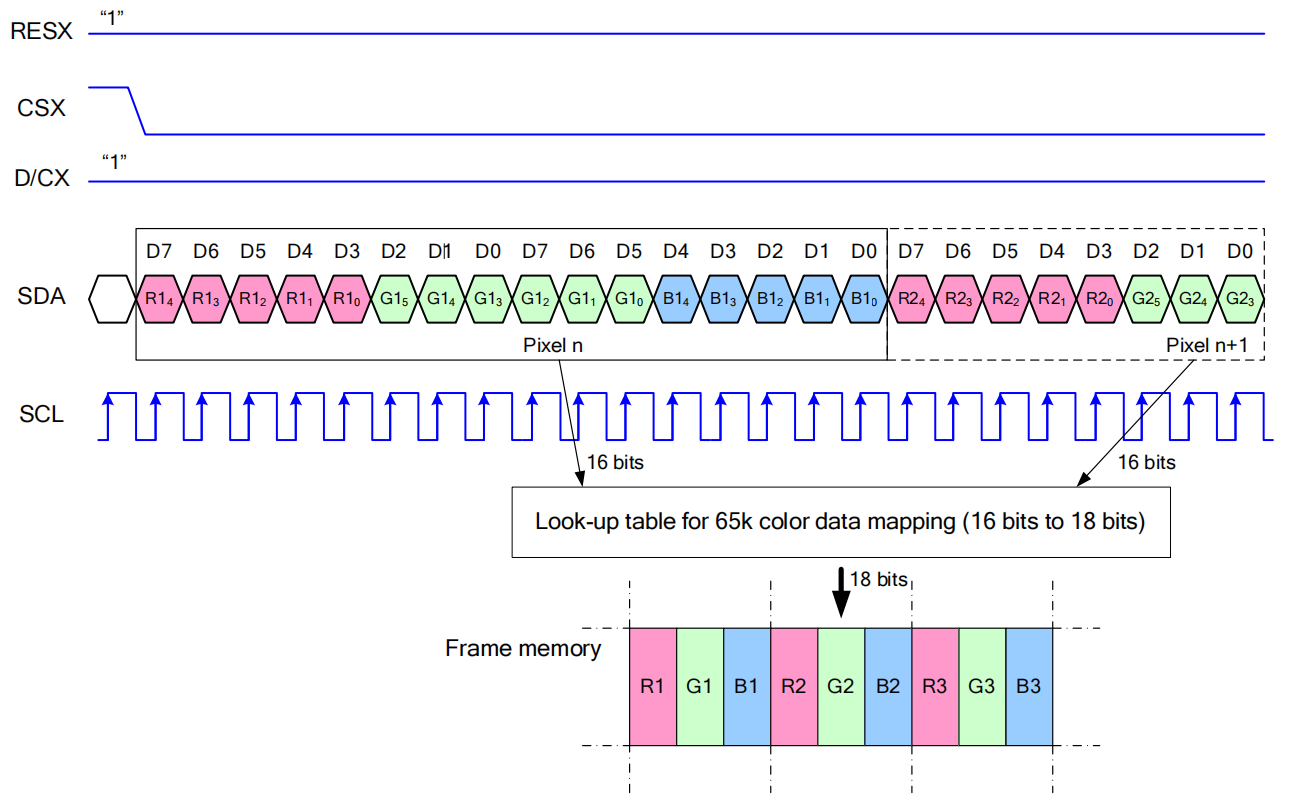Select the R1₃ bit cell on SDA

(x=206, y=298)
